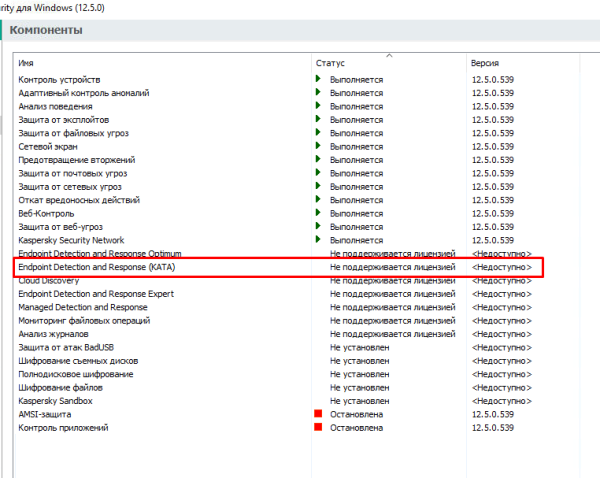Screen dimensions: 600x478
Task: Select Шифрование файлов component
Action: click(x=60, y=388)
